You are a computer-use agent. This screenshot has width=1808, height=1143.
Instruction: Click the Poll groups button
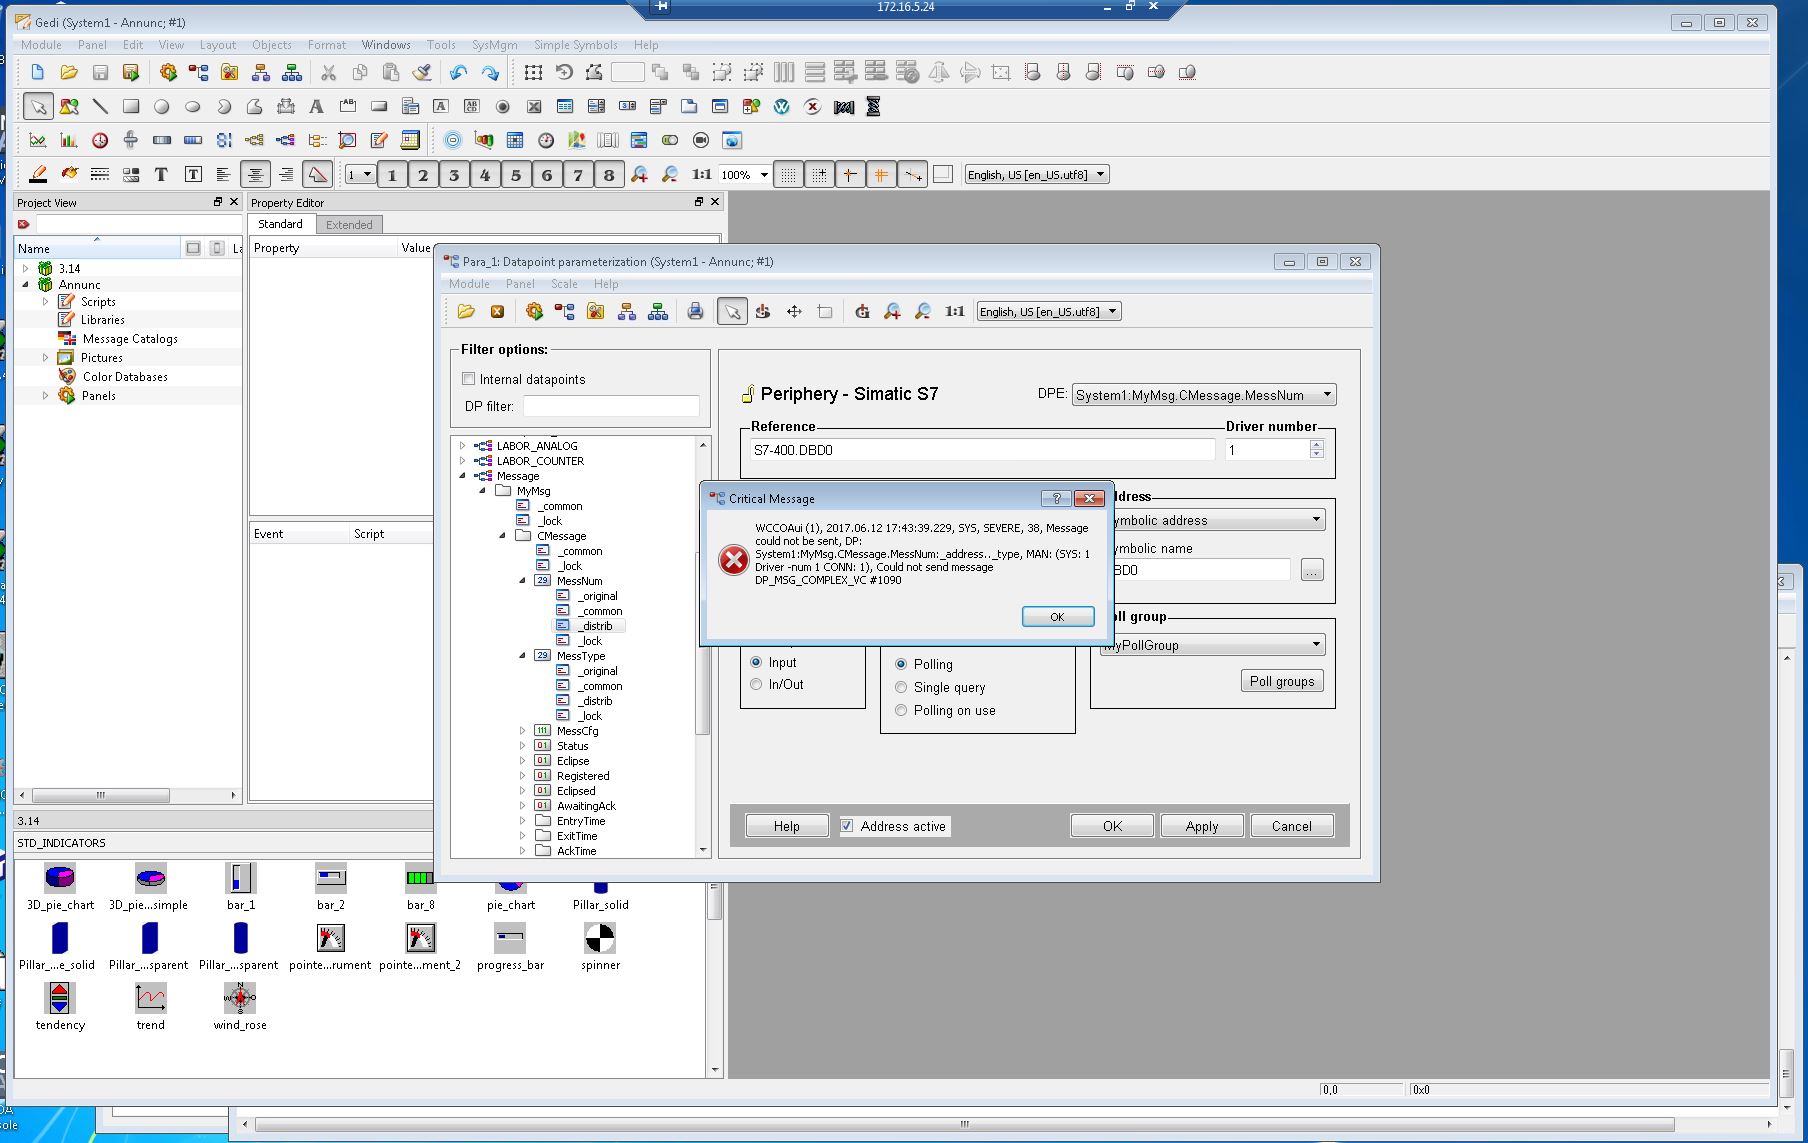pyautogui.click(x=1281, y=681)
